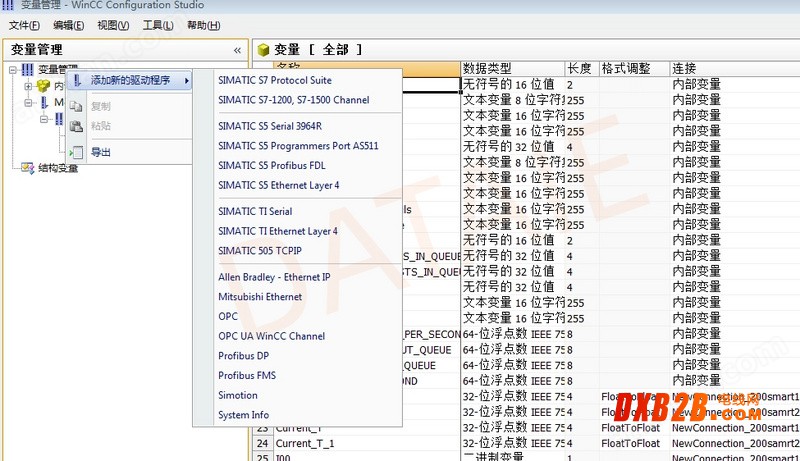Select Mitsubishi Ethernet driver
Image resolution: width=800 pixels, height=461 pixels.
click(x=260, y=297)
